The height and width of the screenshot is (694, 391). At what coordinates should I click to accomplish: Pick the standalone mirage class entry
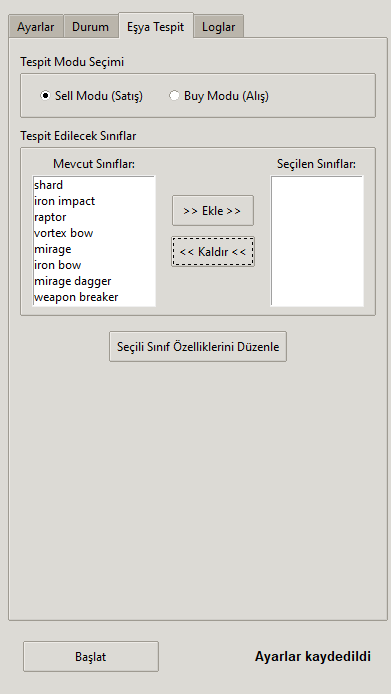click(x=94, y=249)
